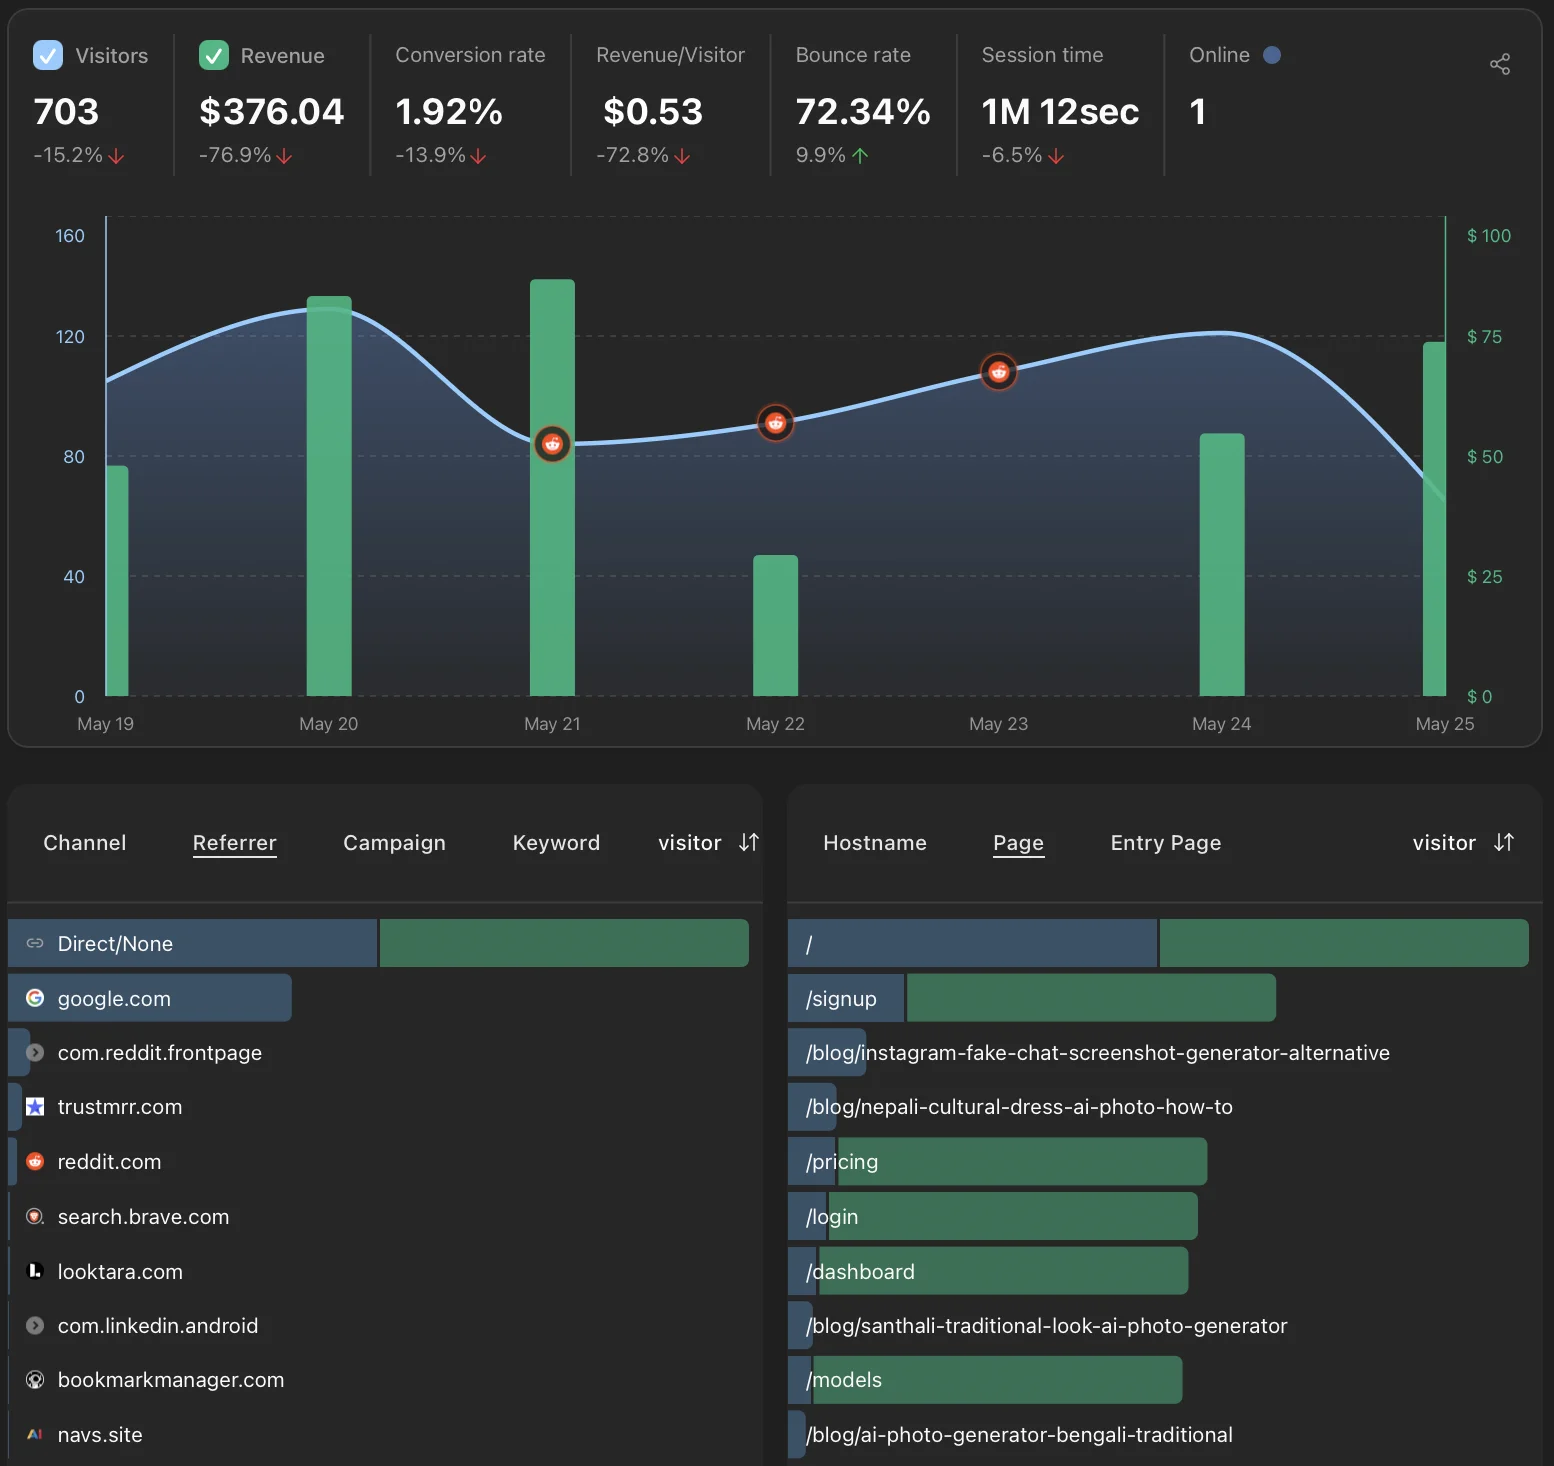Click the search.brave.com icon

[x=35, y=1217]
